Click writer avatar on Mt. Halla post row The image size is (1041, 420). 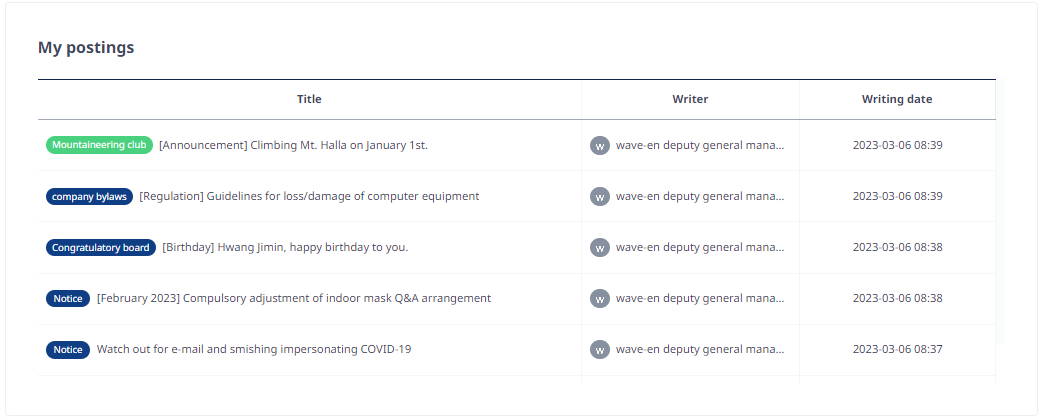pyautogui.click(x=600, y=145)
